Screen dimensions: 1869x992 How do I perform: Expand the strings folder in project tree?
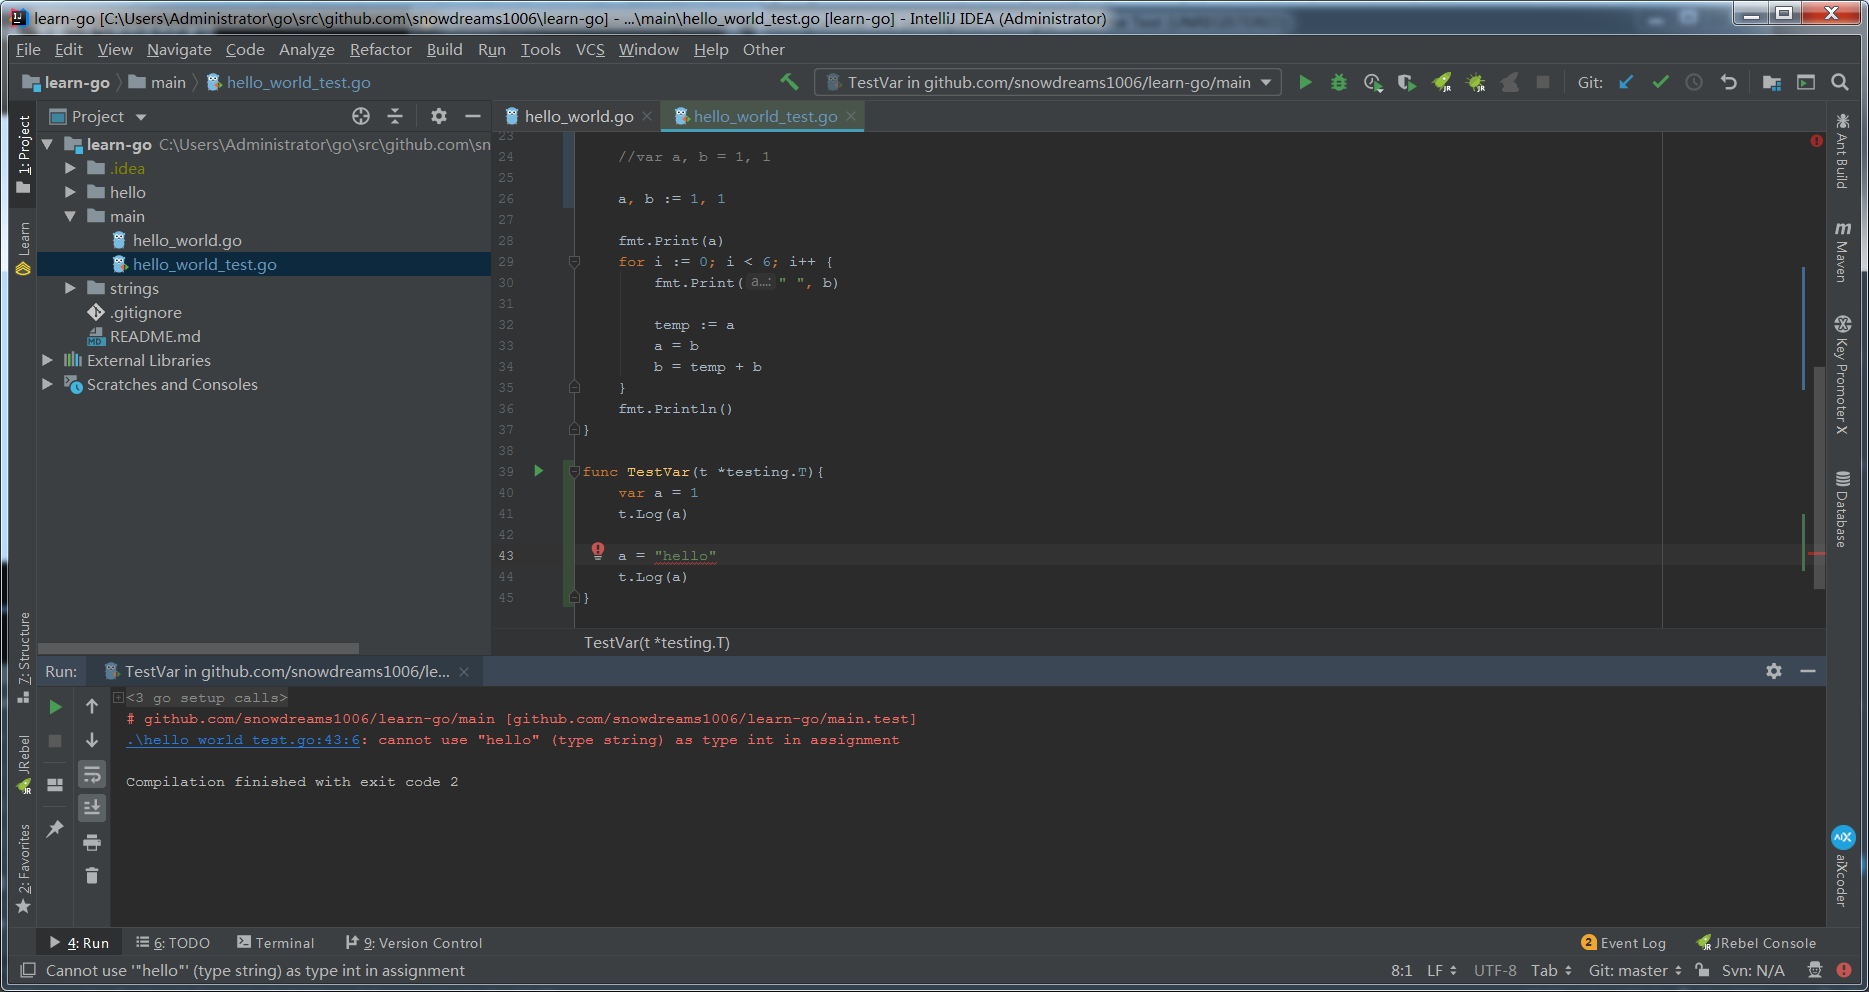coord(70,288)
